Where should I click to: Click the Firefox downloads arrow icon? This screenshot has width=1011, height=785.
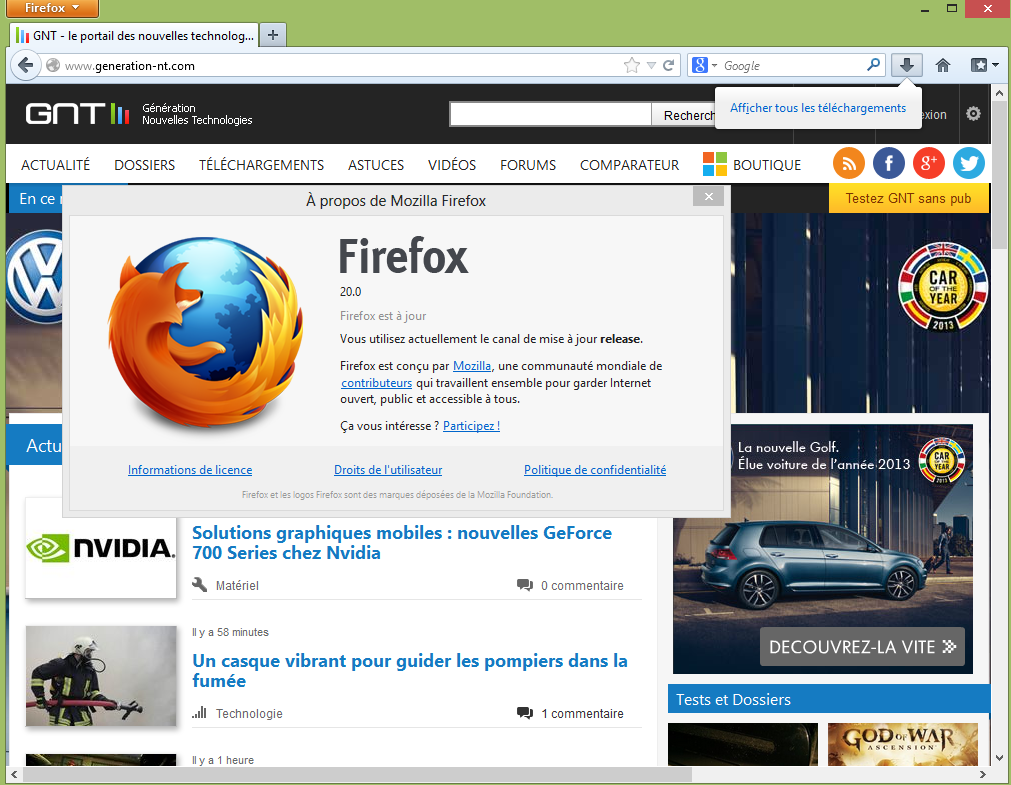(906, 65)
